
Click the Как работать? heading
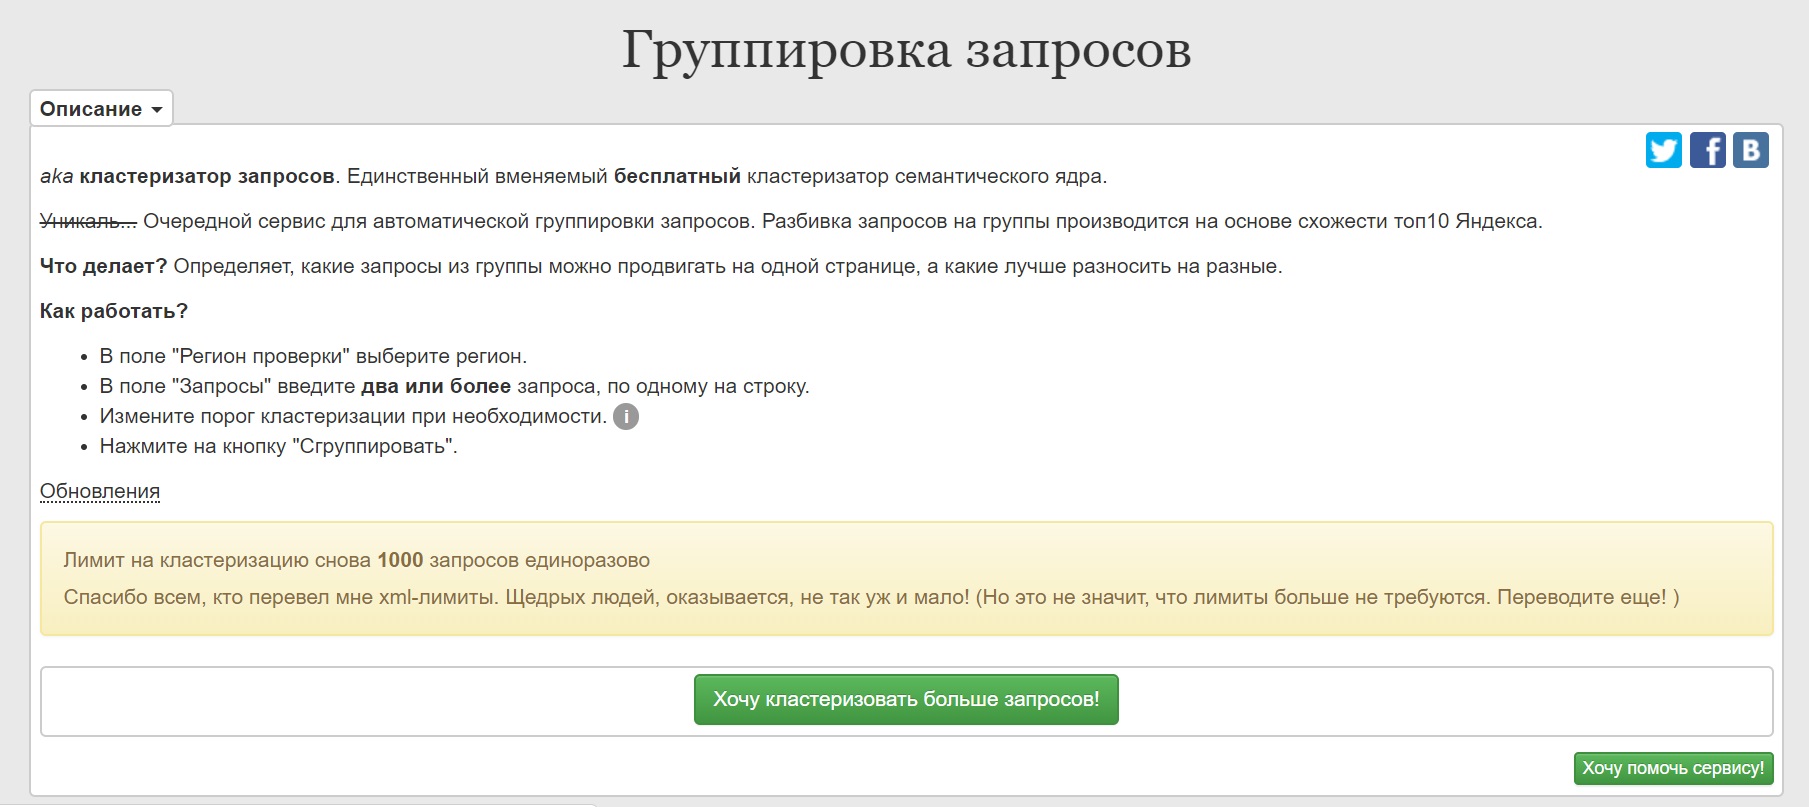pos(114,311)
